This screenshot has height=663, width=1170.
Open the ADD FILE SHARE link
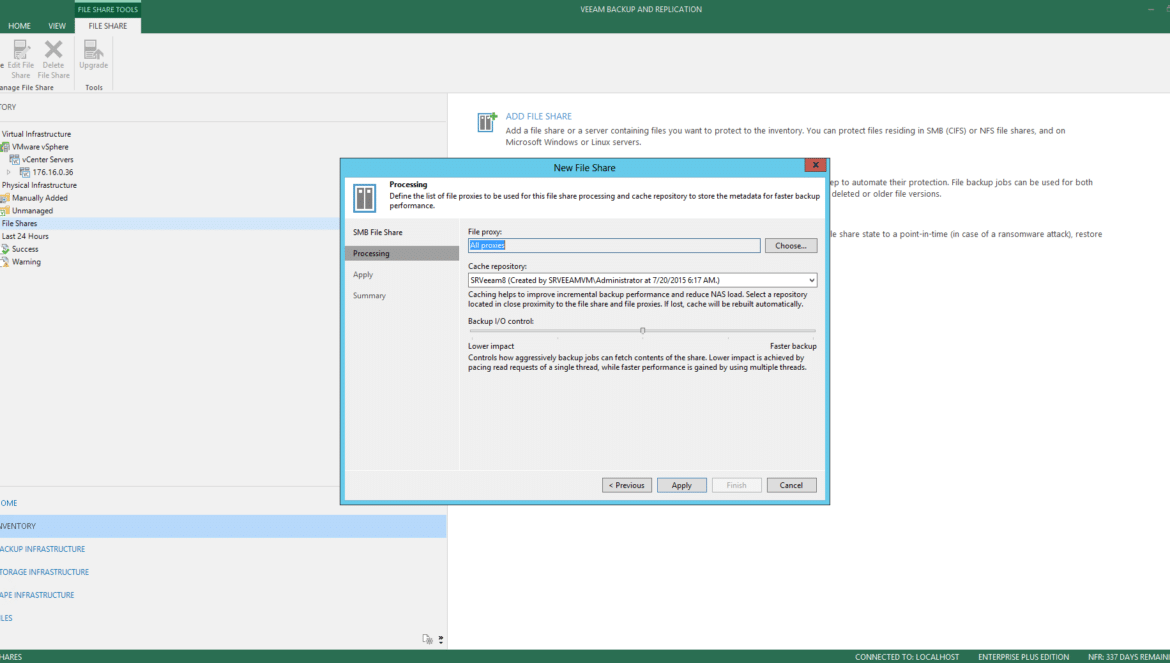click(539, 116)
